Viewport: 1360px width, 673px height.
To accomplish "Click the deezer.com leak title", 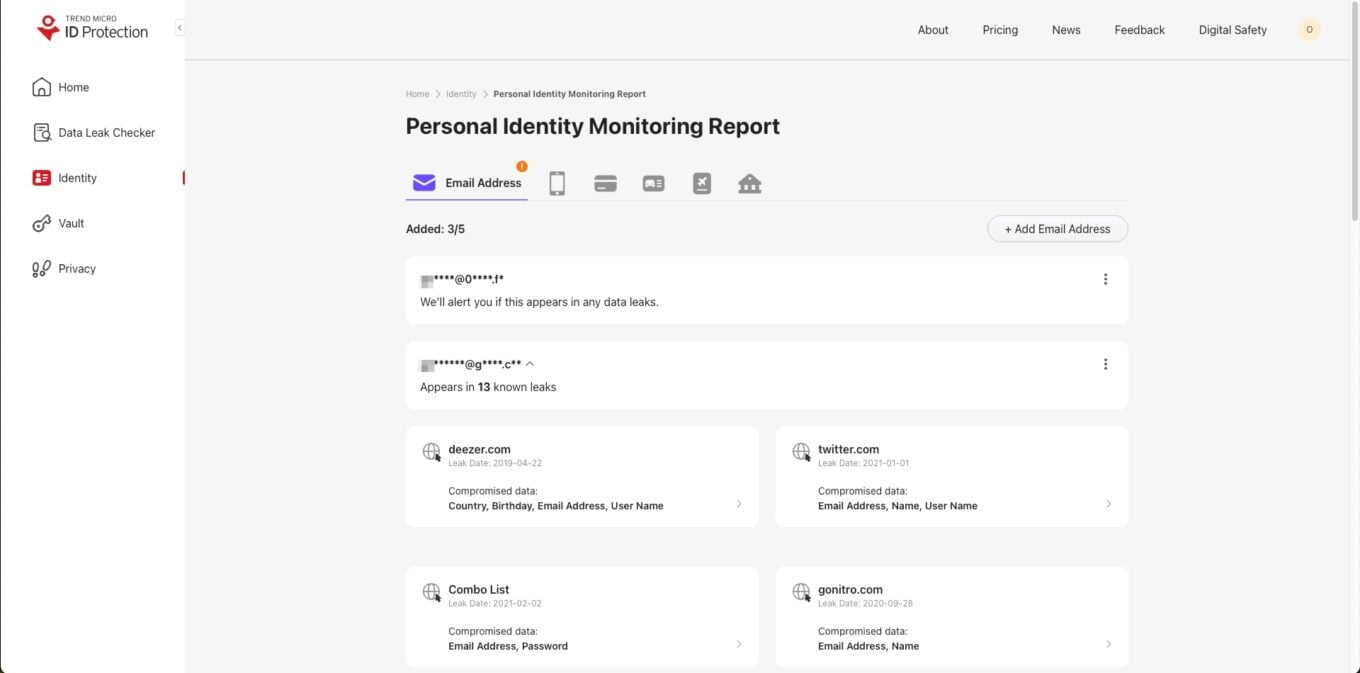I will click(x=479, y=450).
